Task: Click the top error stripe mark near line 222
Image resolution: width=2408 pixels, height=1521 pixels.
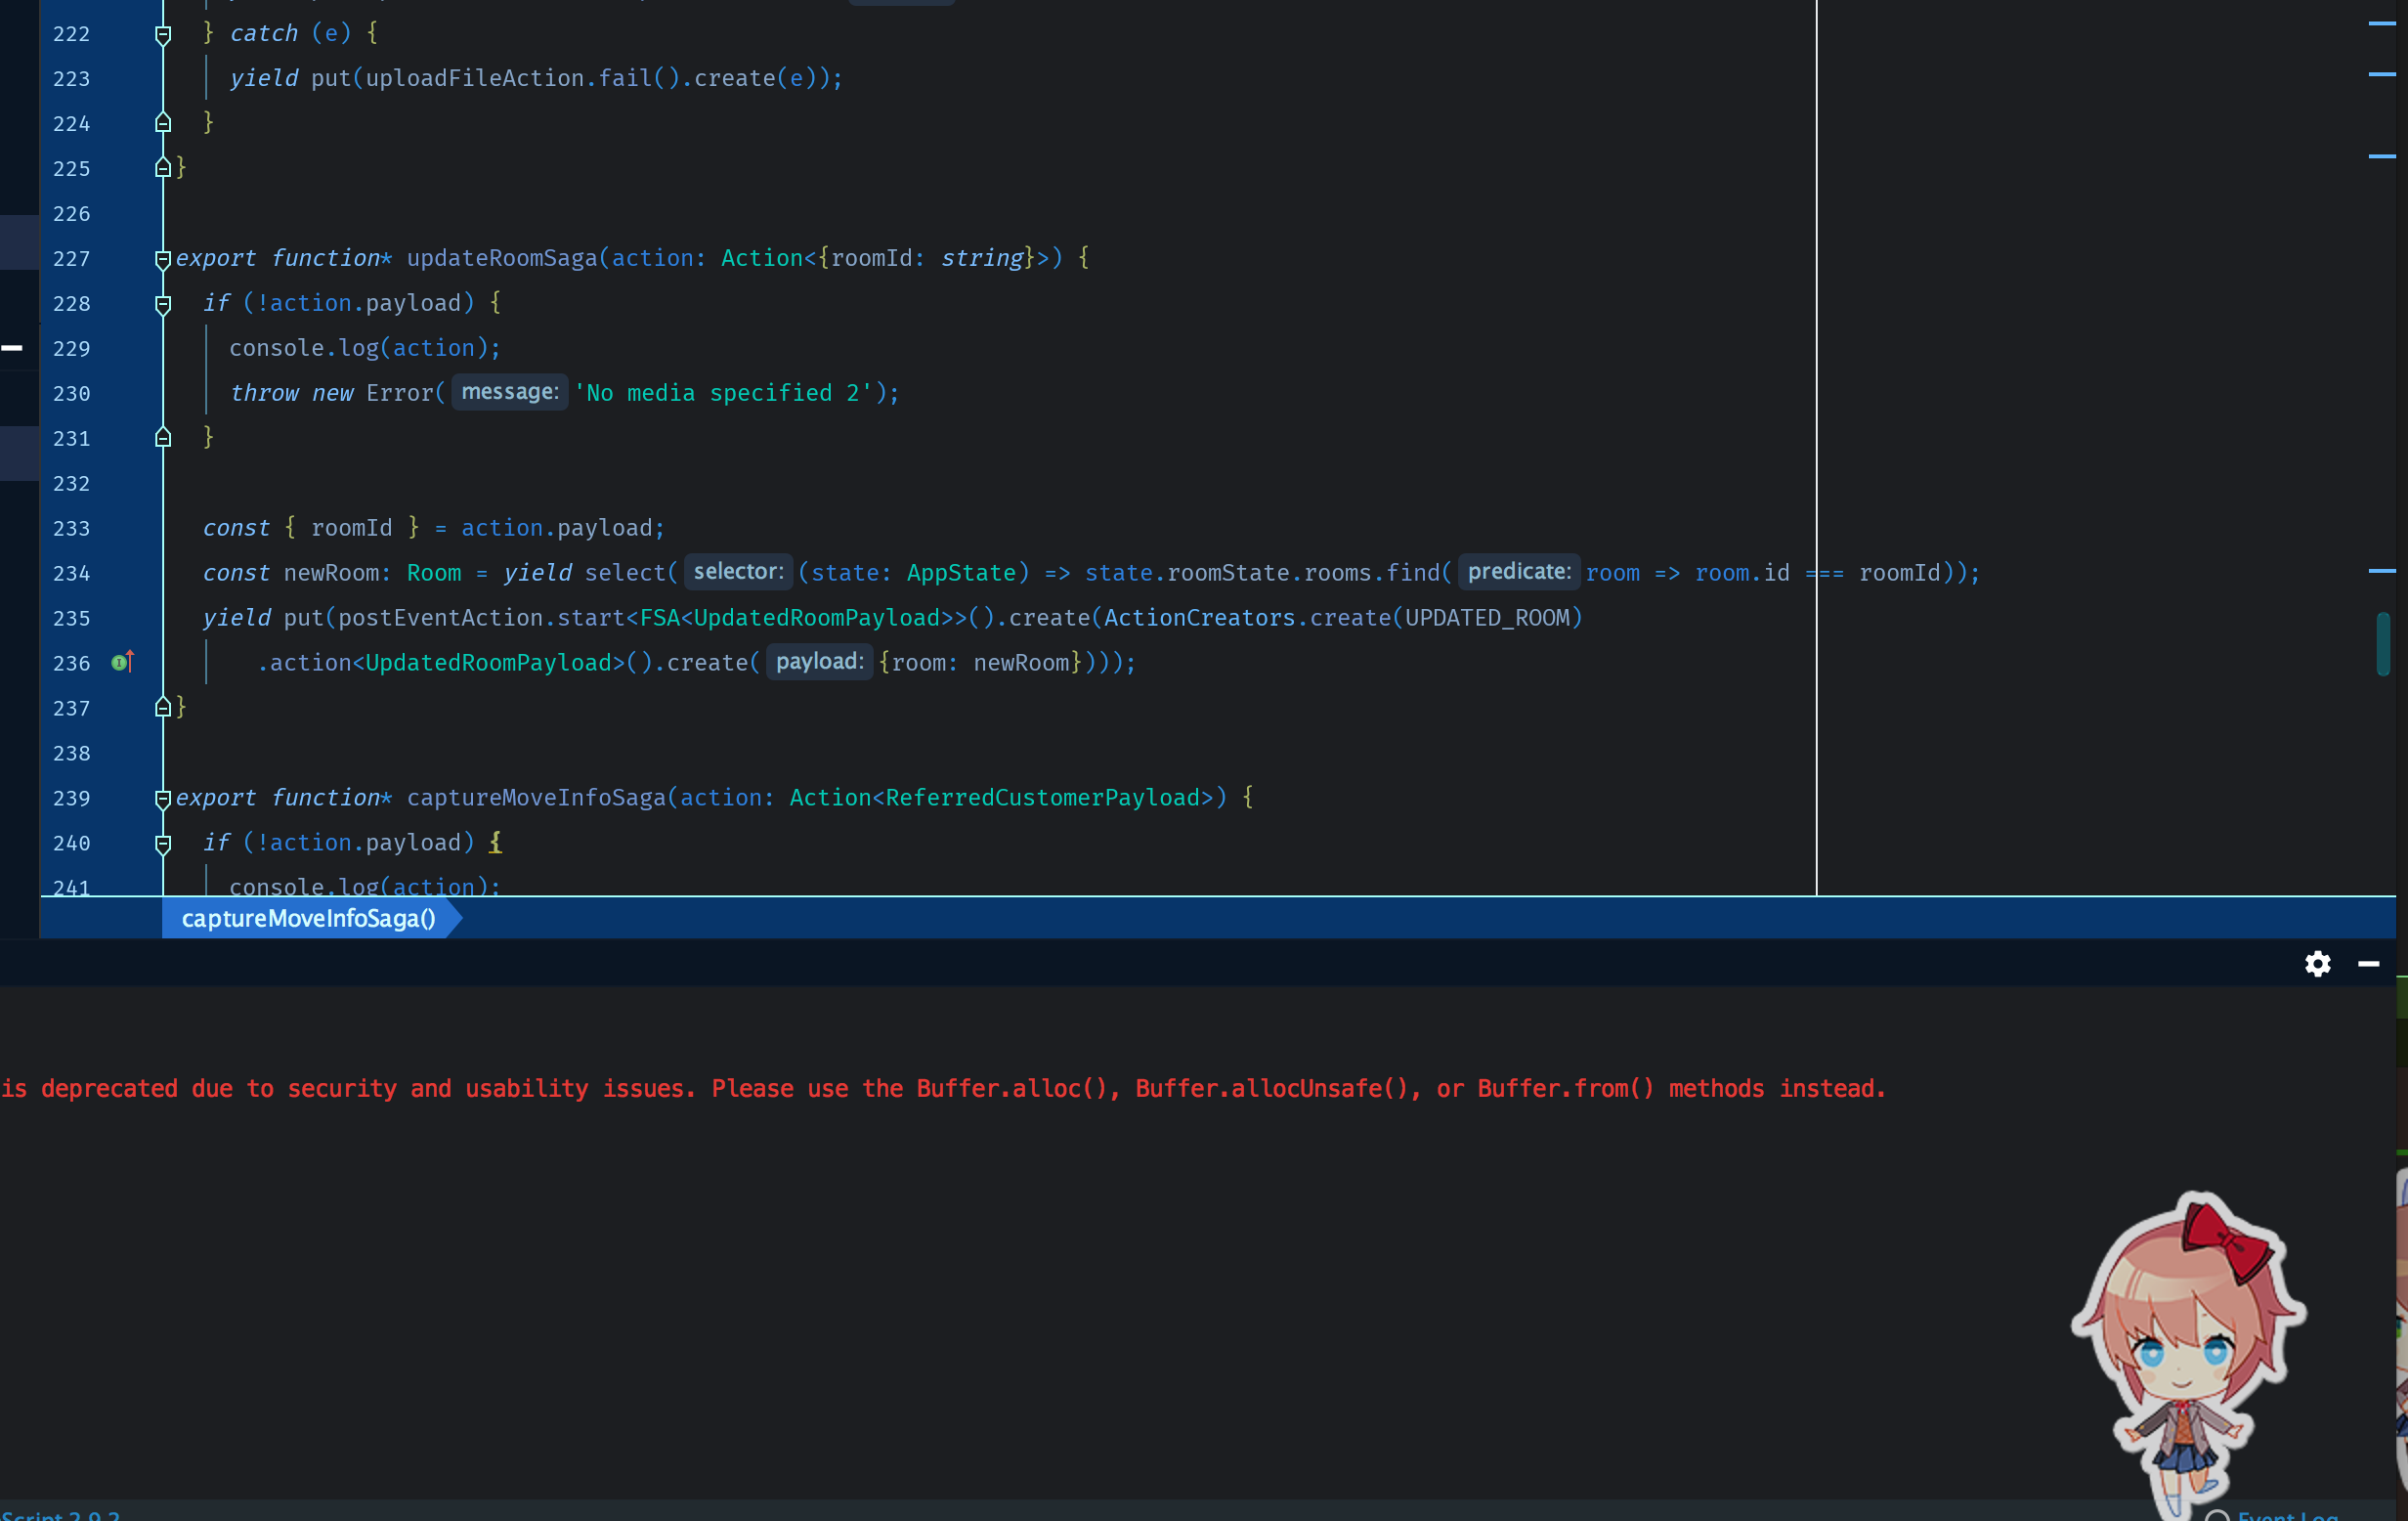Action: coord(2381,23)
